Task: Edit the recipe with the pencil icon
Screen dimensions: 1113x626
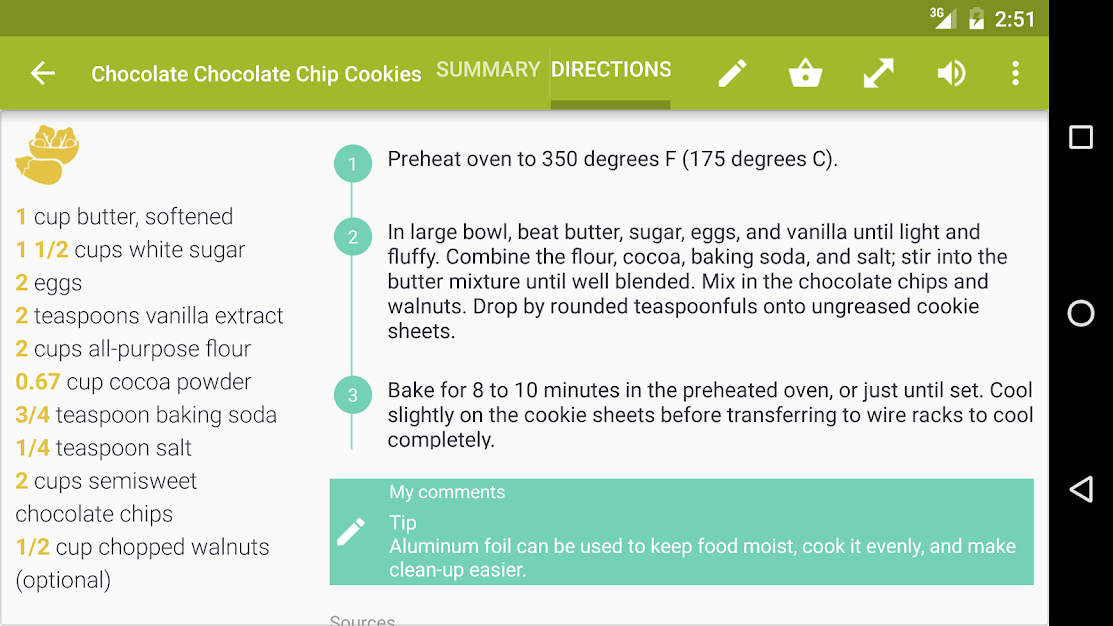Action: 733,73
